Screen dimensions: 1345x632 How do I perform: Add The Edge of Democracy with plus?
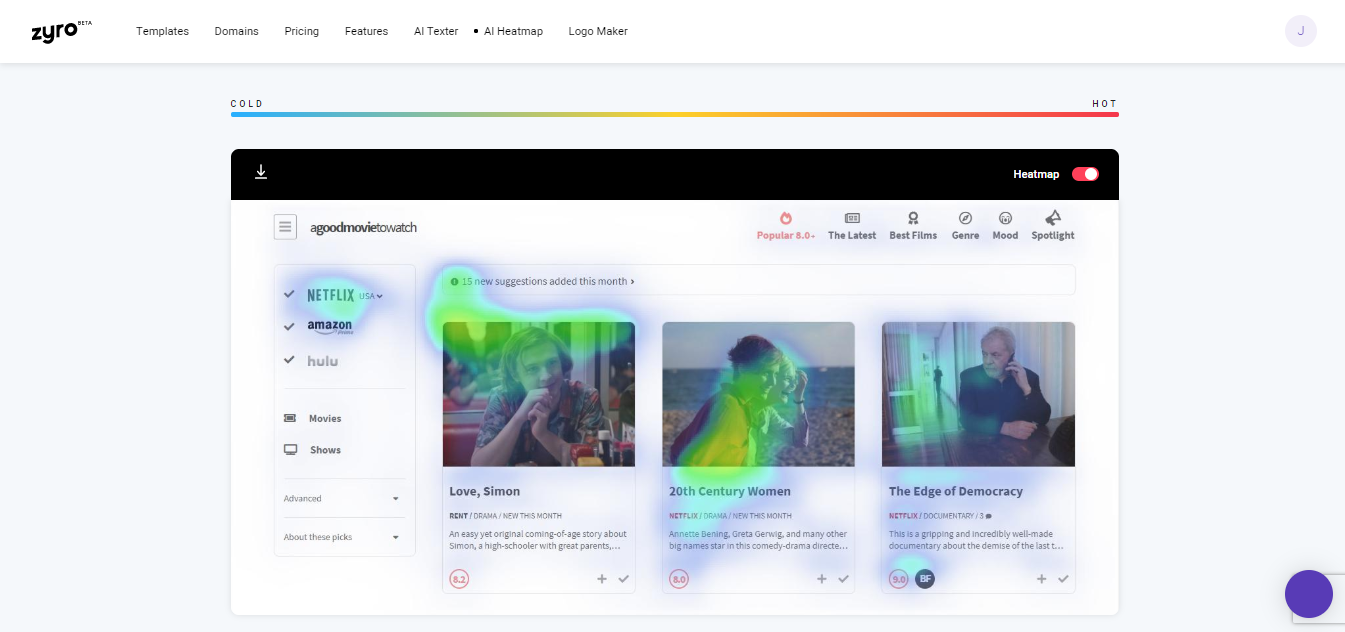1041,579
